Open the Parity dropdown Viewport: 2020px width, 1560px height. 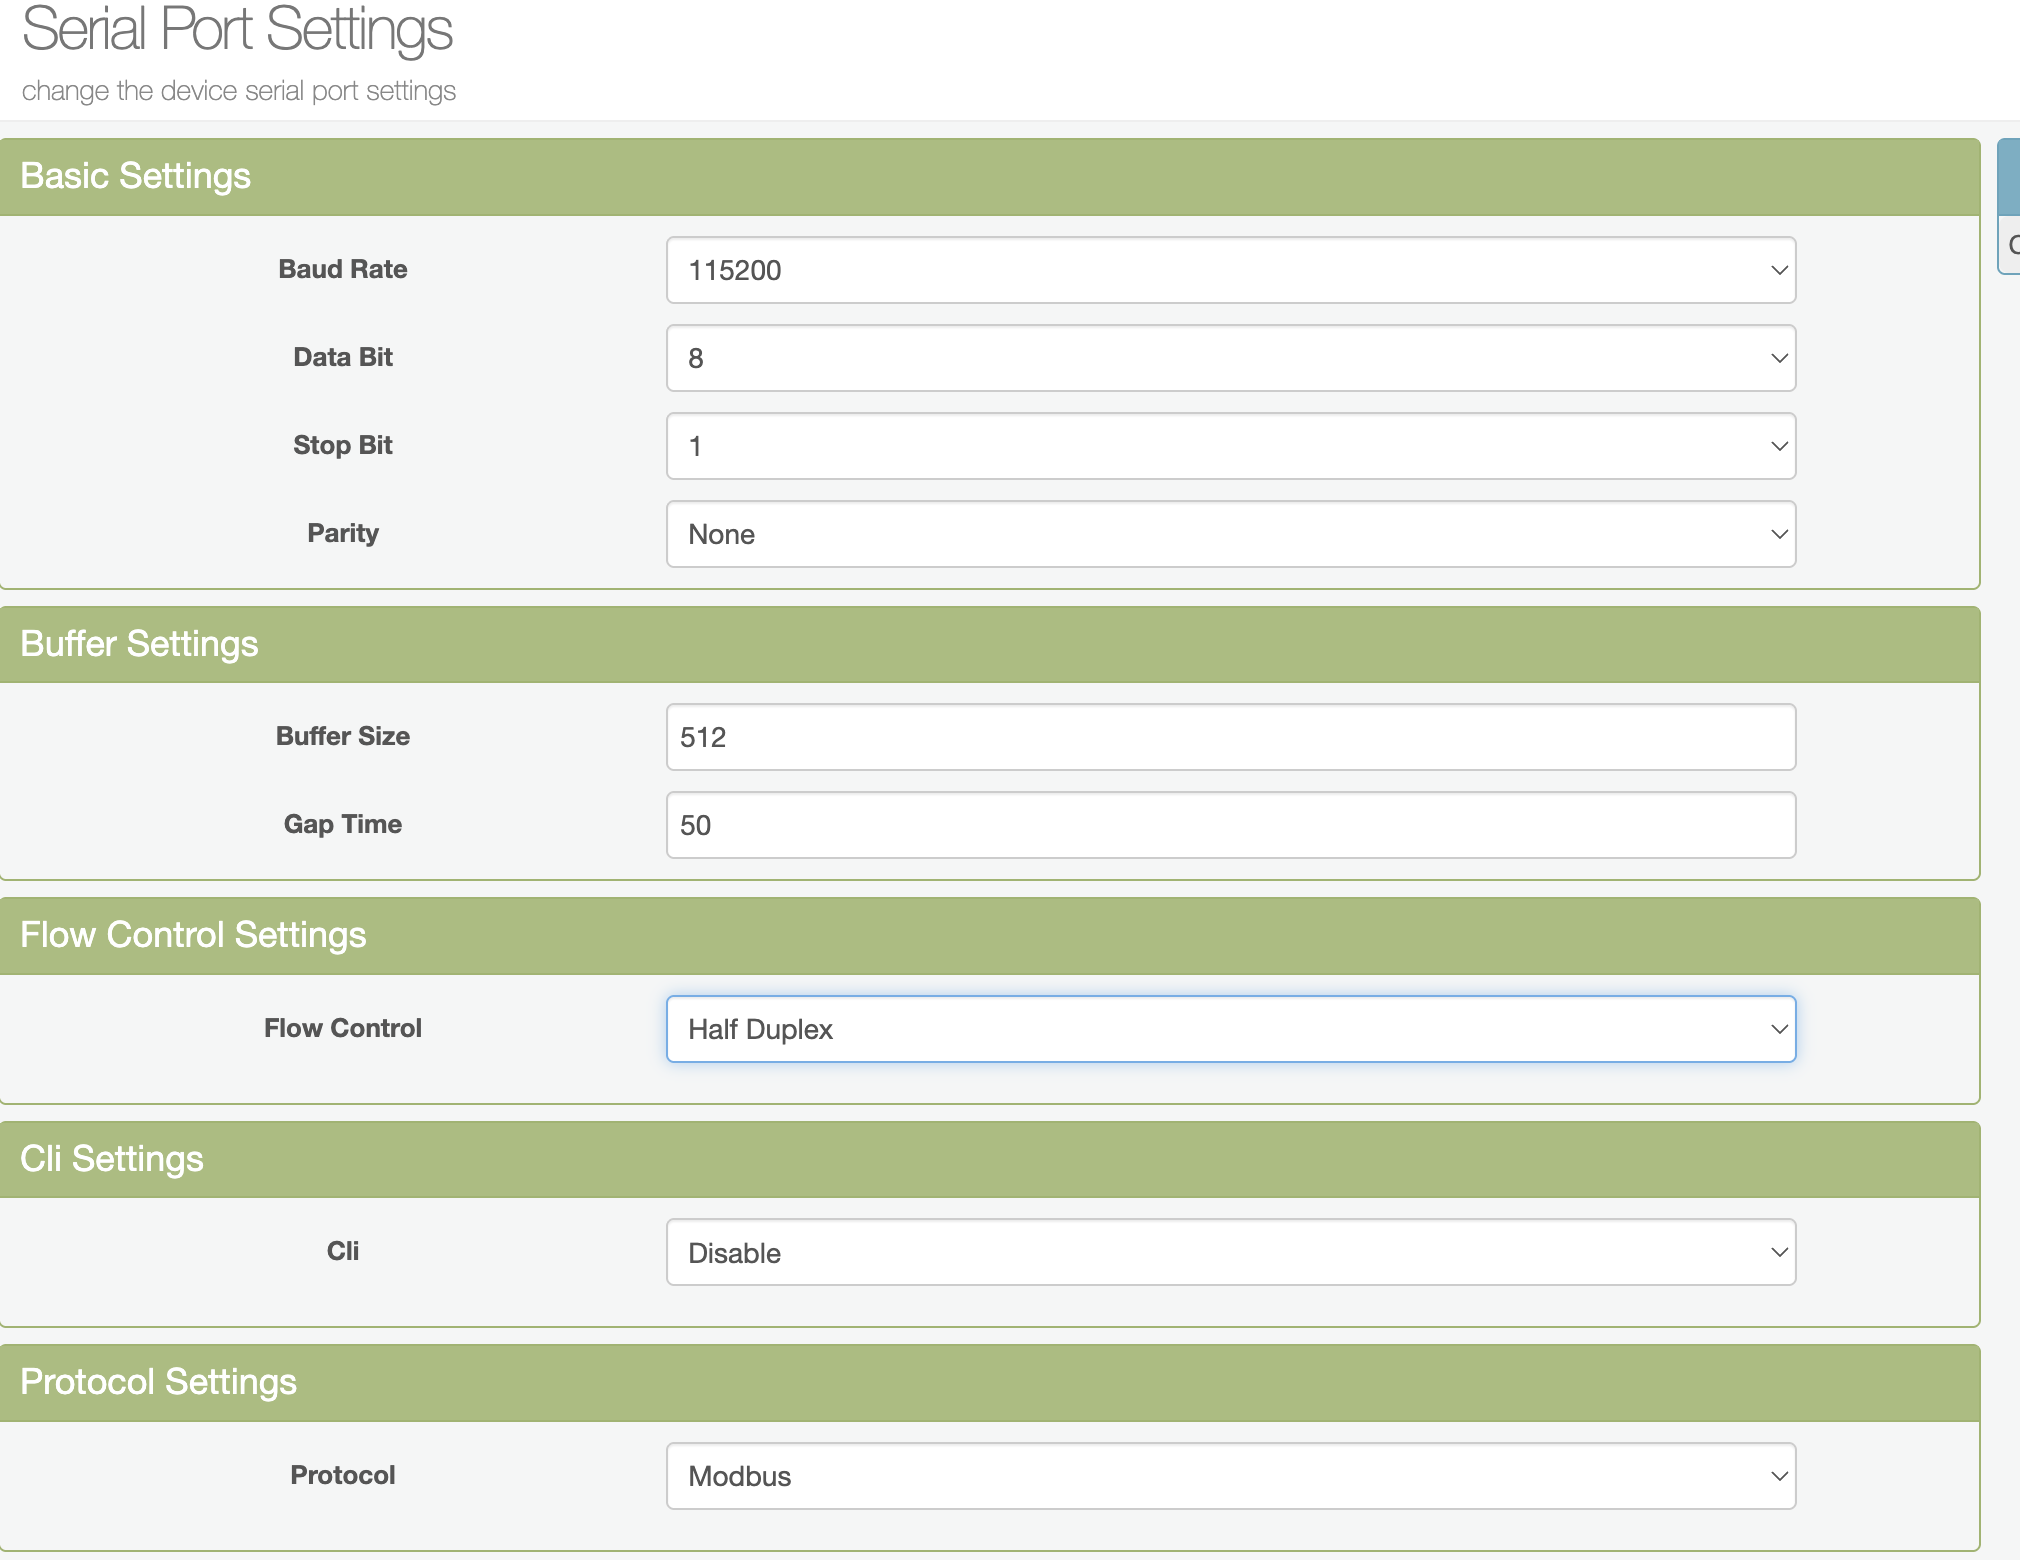[x=1230, y=534]
